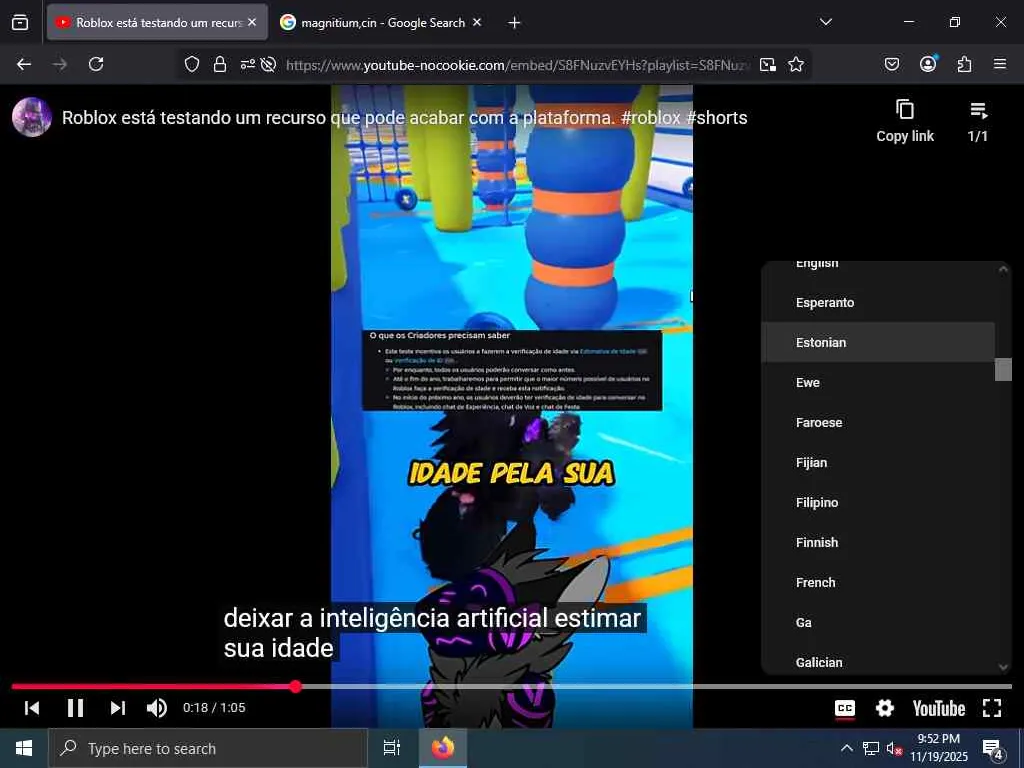The image size is (1024, 768).
Task: Switch to magnitium,cin Google Search tab
Action: coord(382,22)
